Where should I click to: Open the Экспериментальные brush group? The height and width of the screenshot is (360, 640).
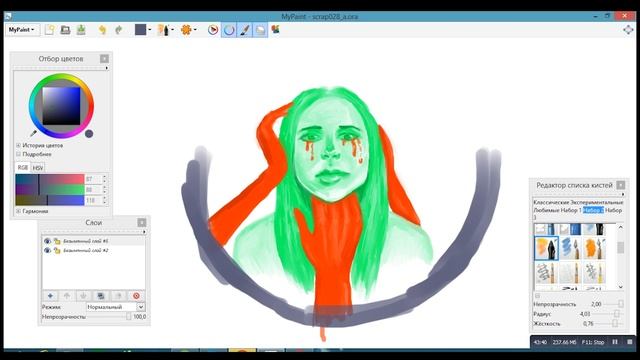(596, 202)
